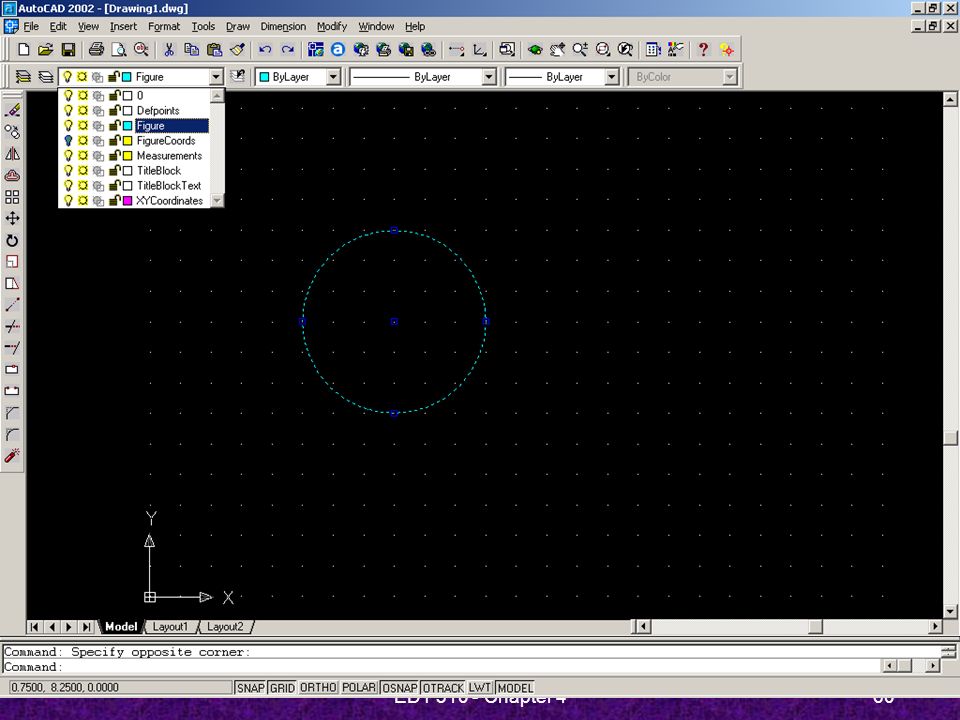Image resolution: width=960 pixels, height=720 pixels.
Task: Activate the Match Properties paintbrush icon
Action: (237, 50)
